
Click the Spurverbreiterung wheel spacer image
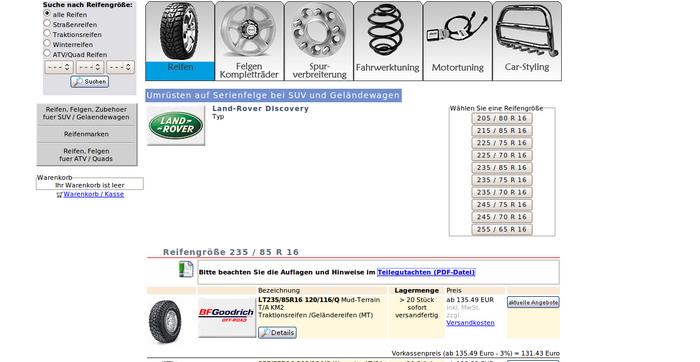pyautogui.click(x=319, y=30)
